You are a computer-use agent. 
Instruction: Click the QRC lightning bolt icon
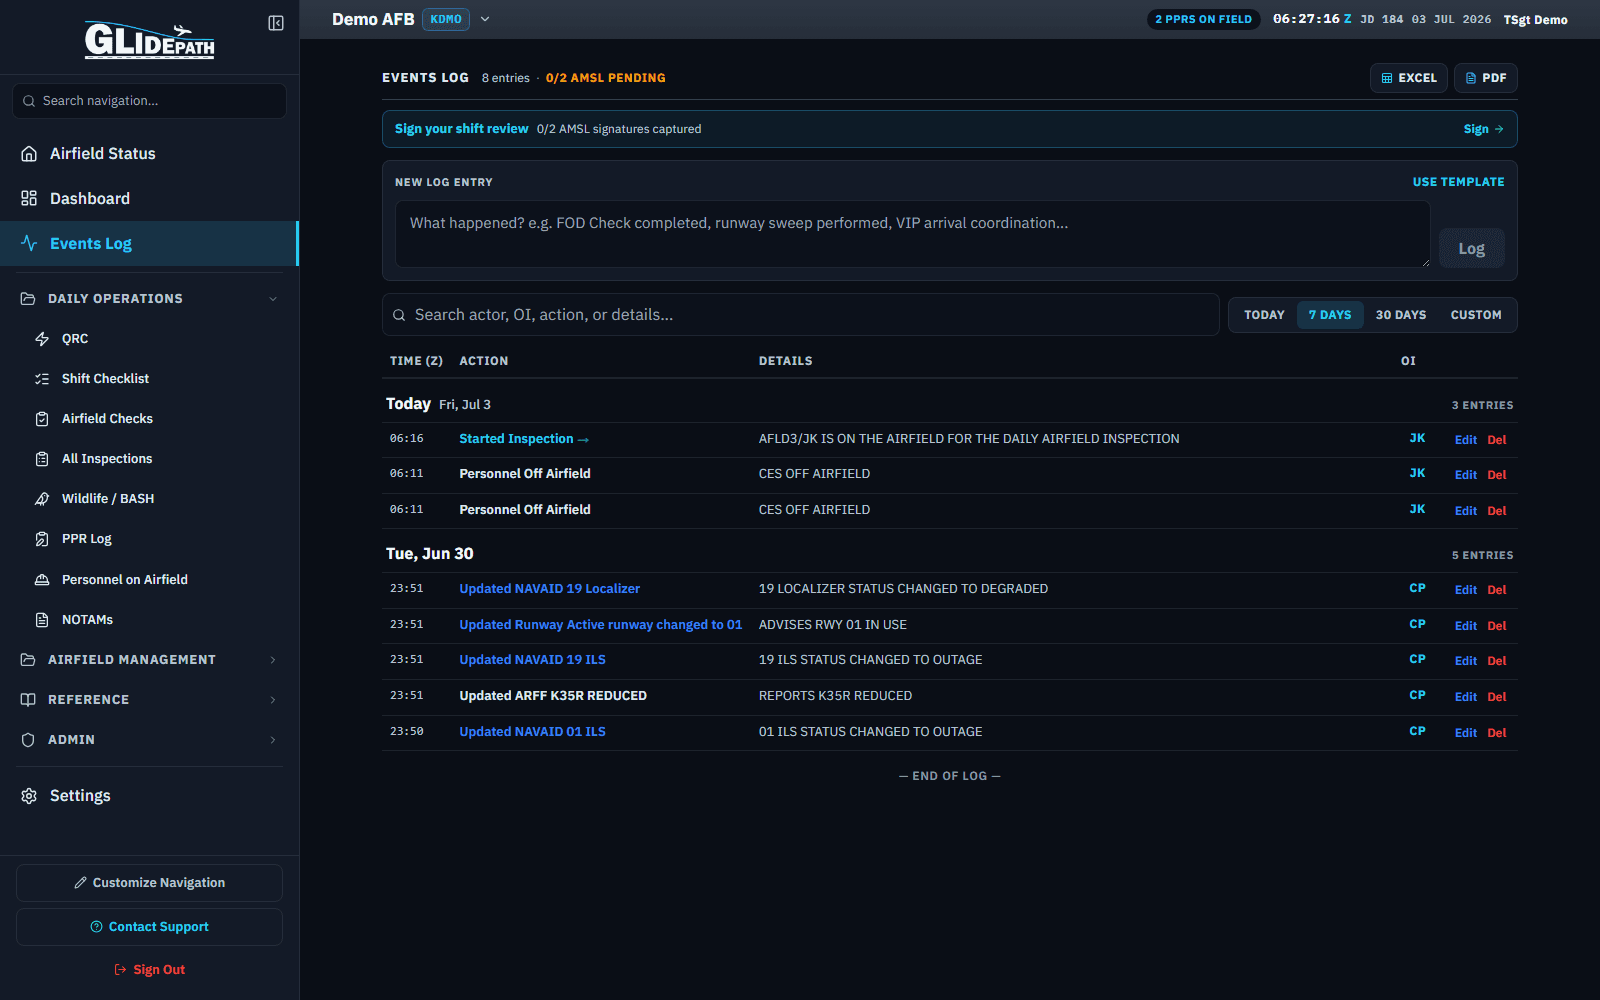coord(42,339)
